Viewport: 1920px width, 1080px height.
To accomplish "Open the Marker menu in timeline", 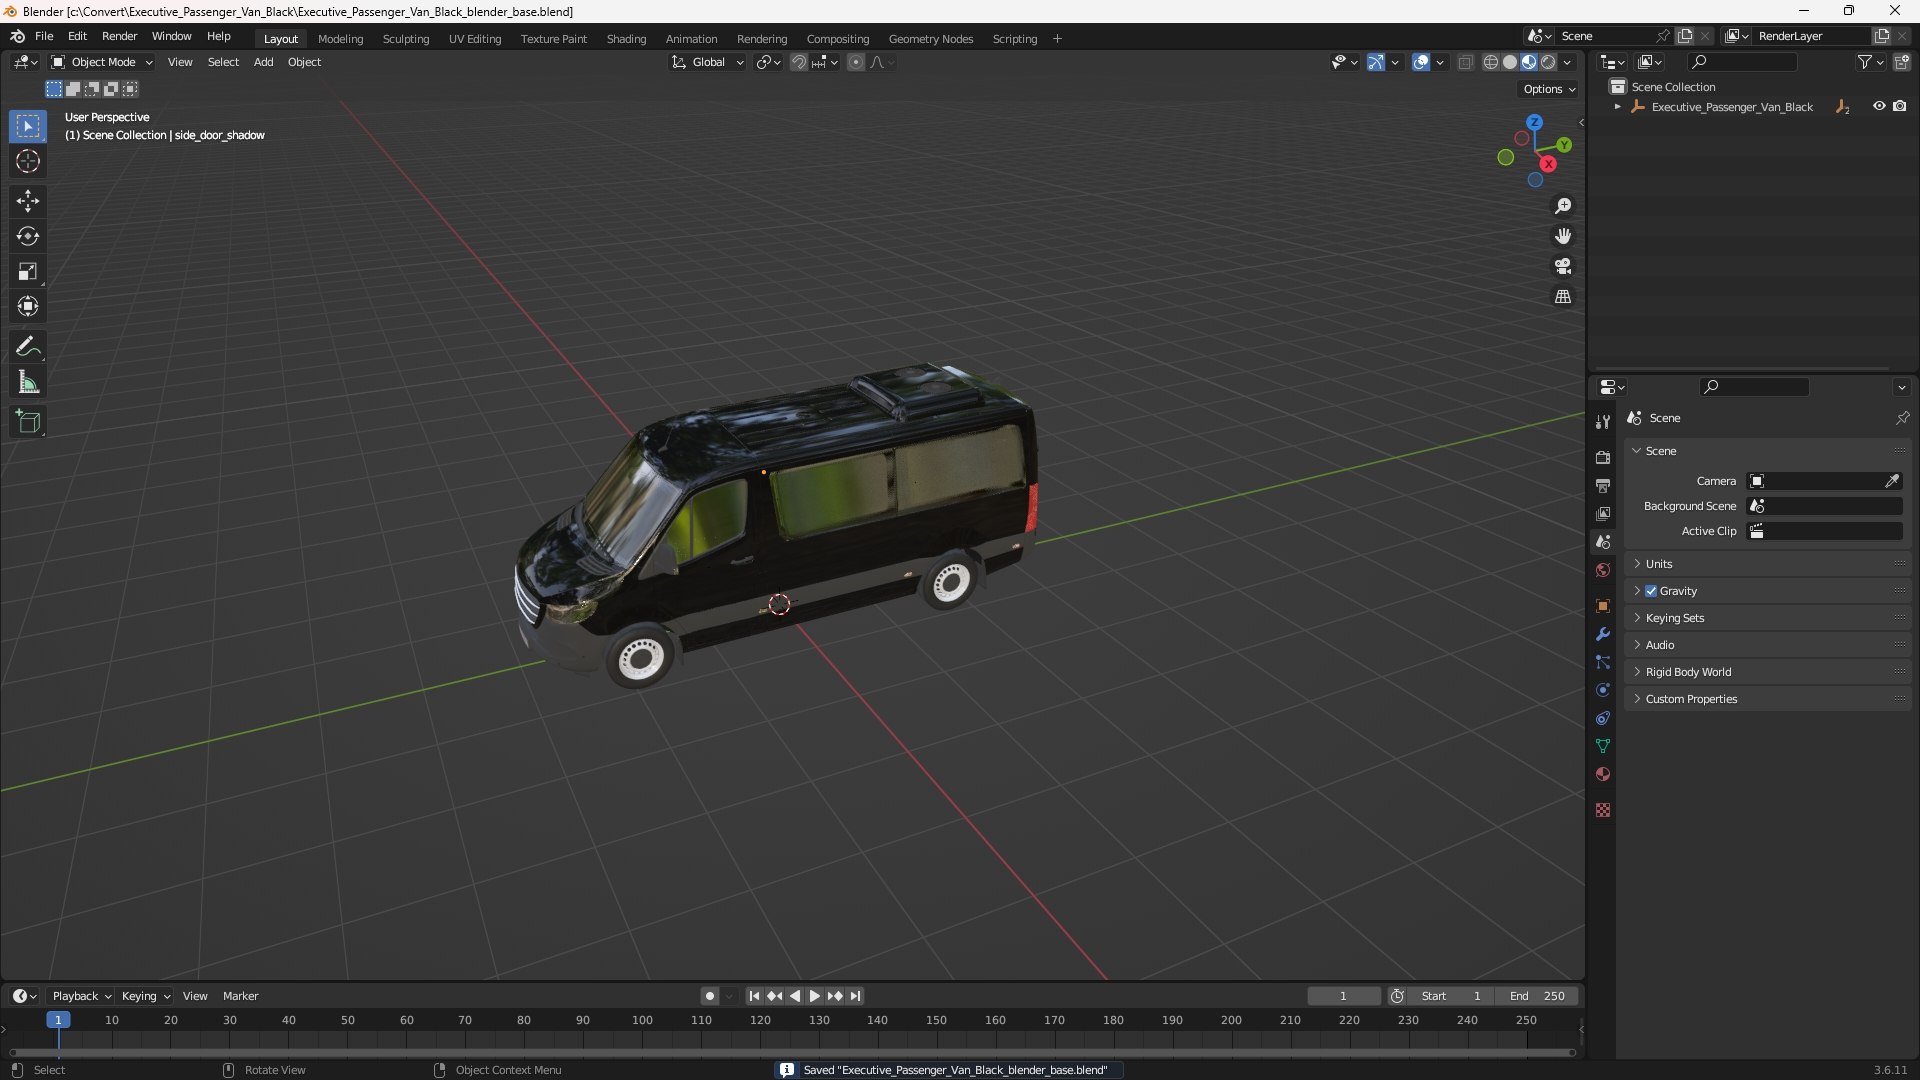I will pyautogui.click(x=240, y=996).
